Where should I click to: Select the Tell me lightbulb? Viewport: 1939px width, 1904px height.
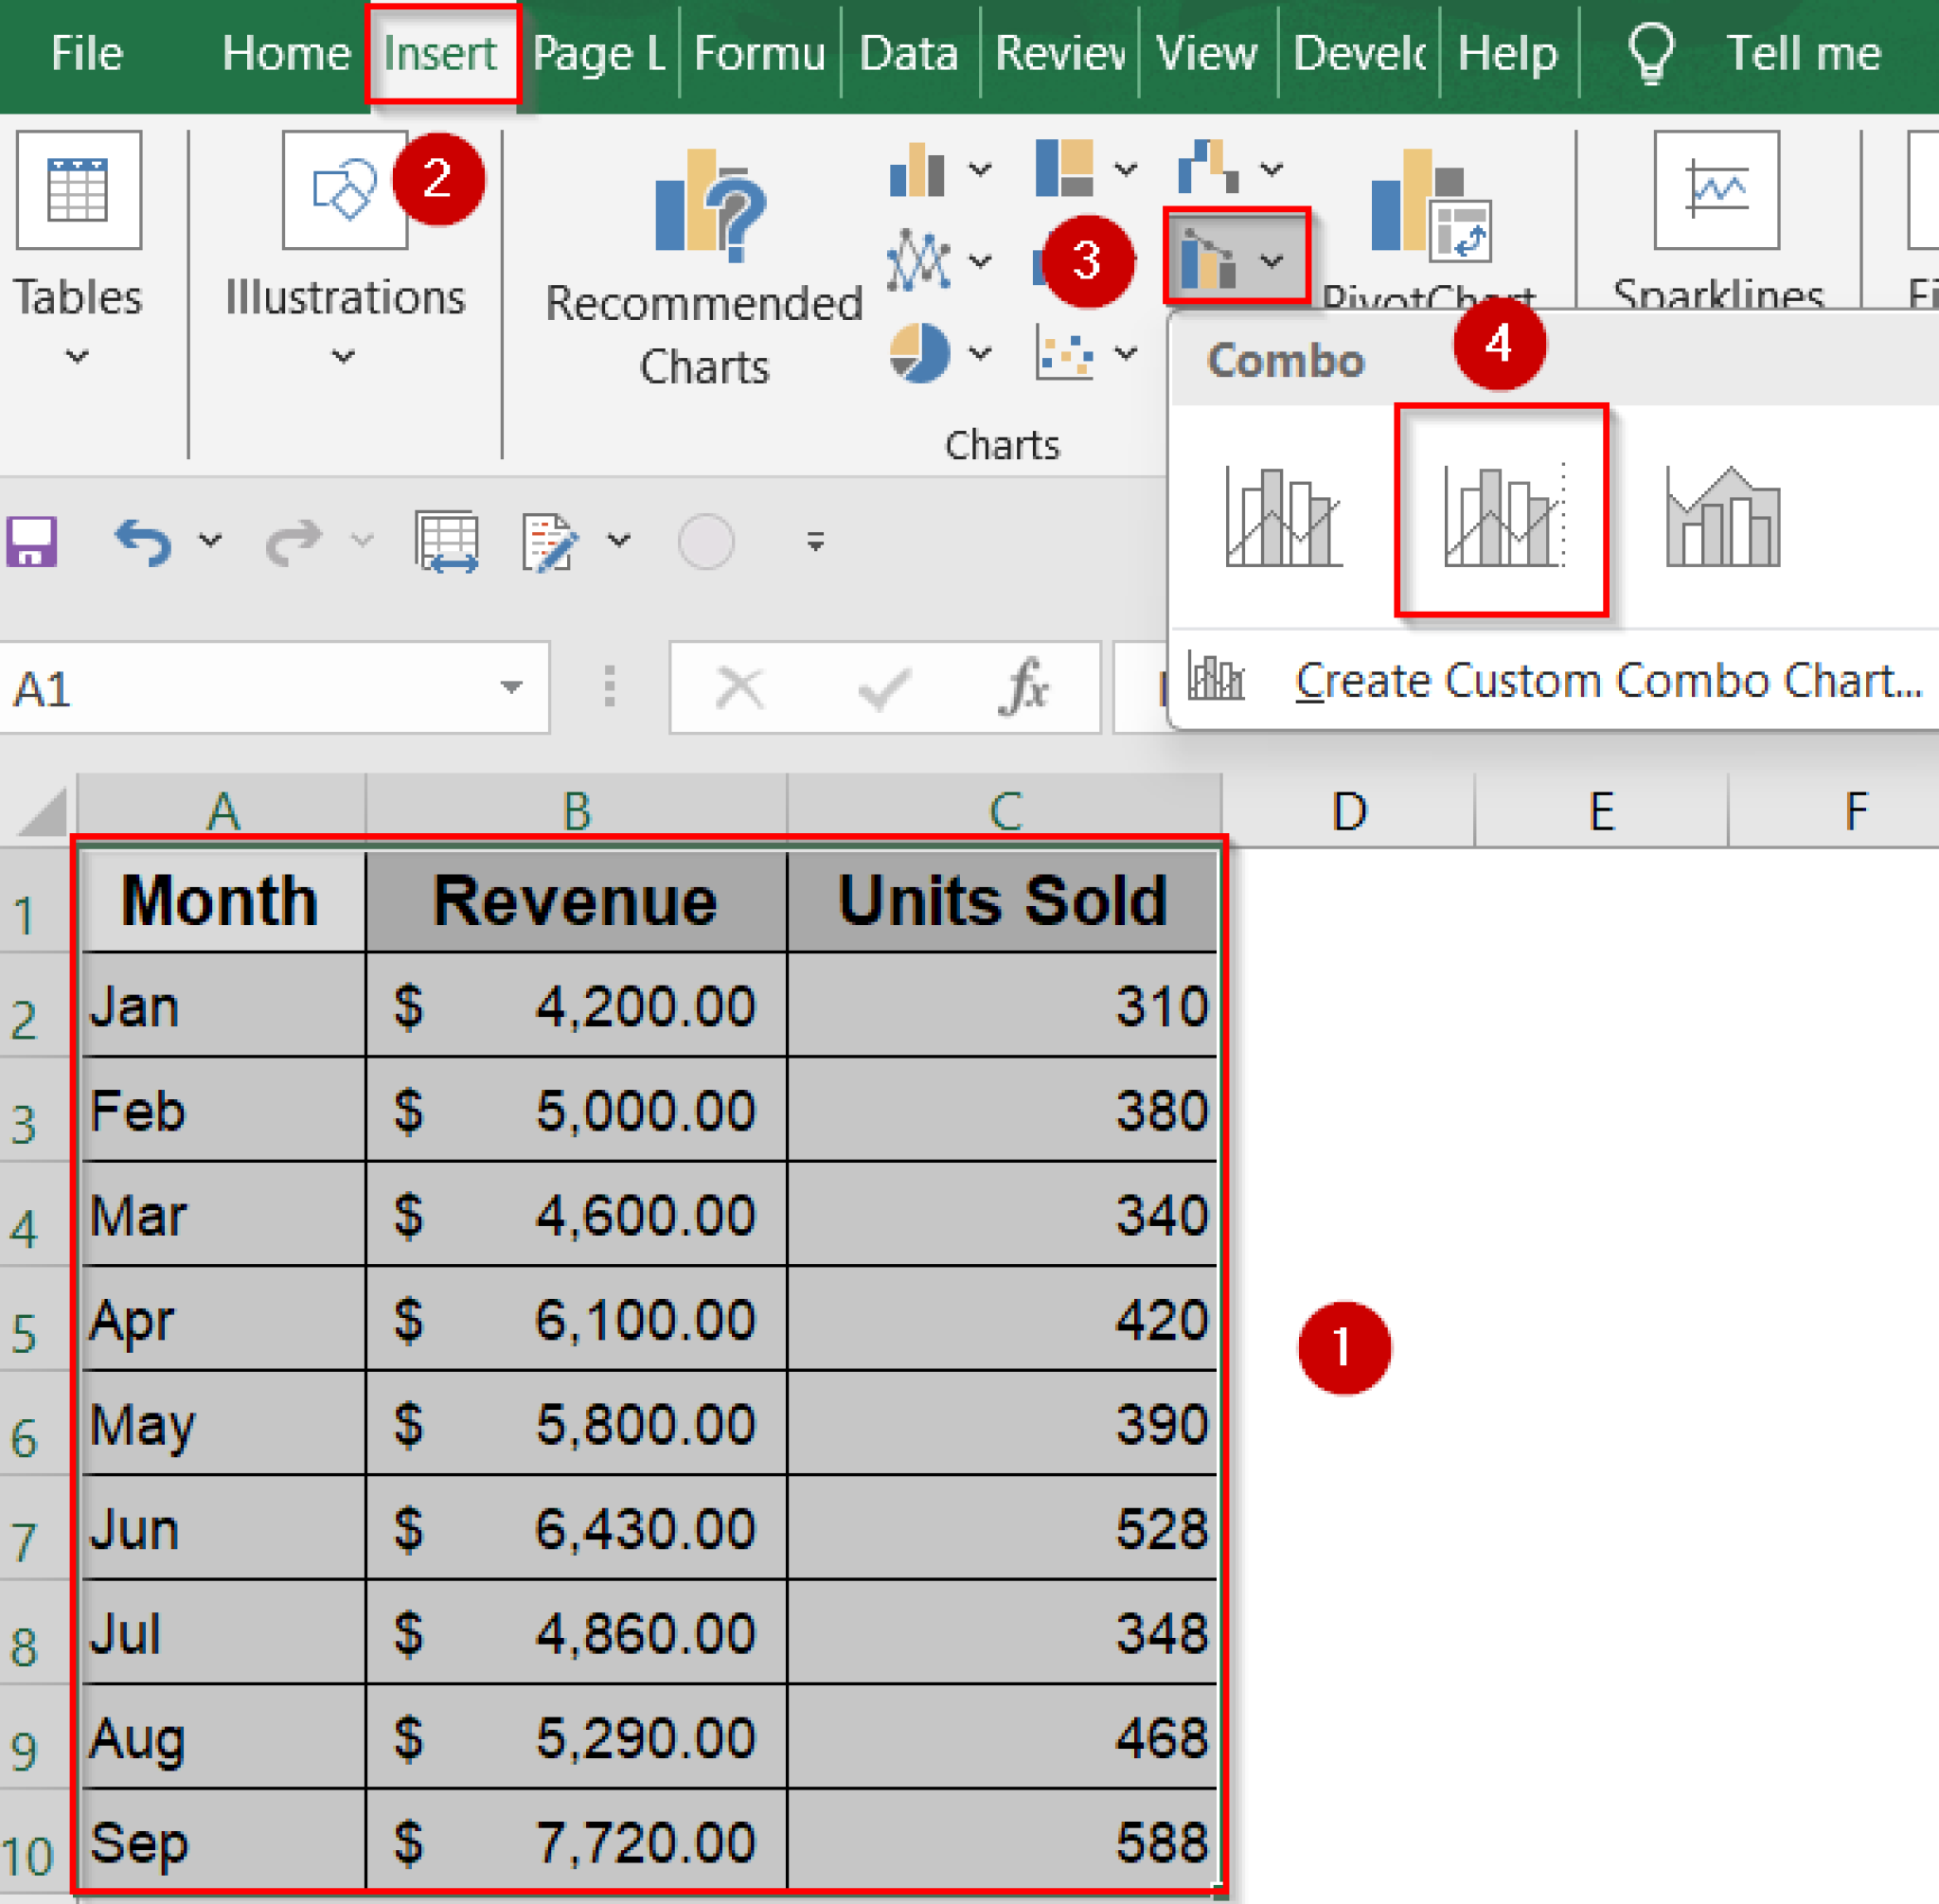1650,52
